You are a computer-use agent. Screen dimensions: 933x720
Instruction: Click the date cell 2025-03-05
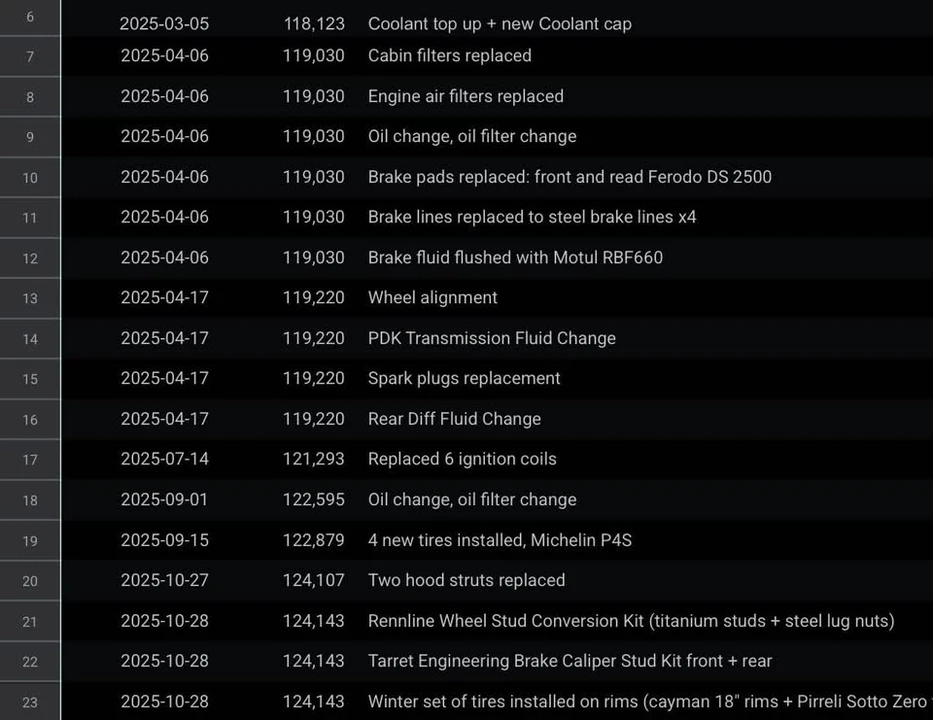[x=164, y=24]
